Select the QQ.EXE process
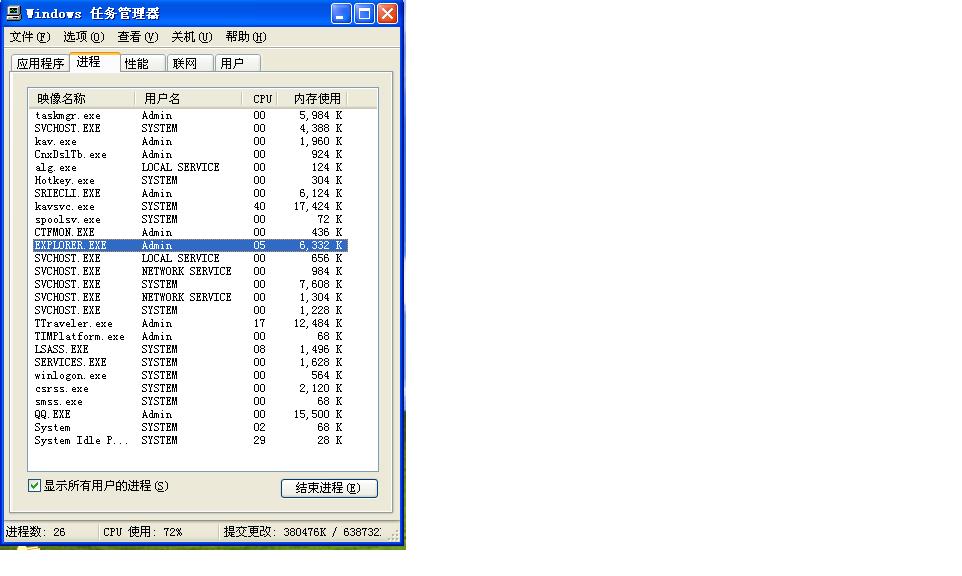The height and width of the screenshot is (576, 962). (x=189, y=415)
